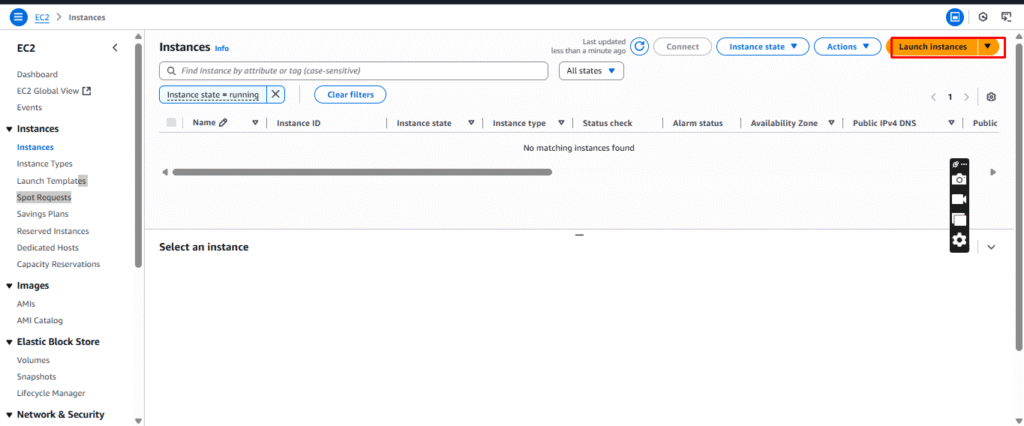Click the capture tool camera icon

coord(959,180)
